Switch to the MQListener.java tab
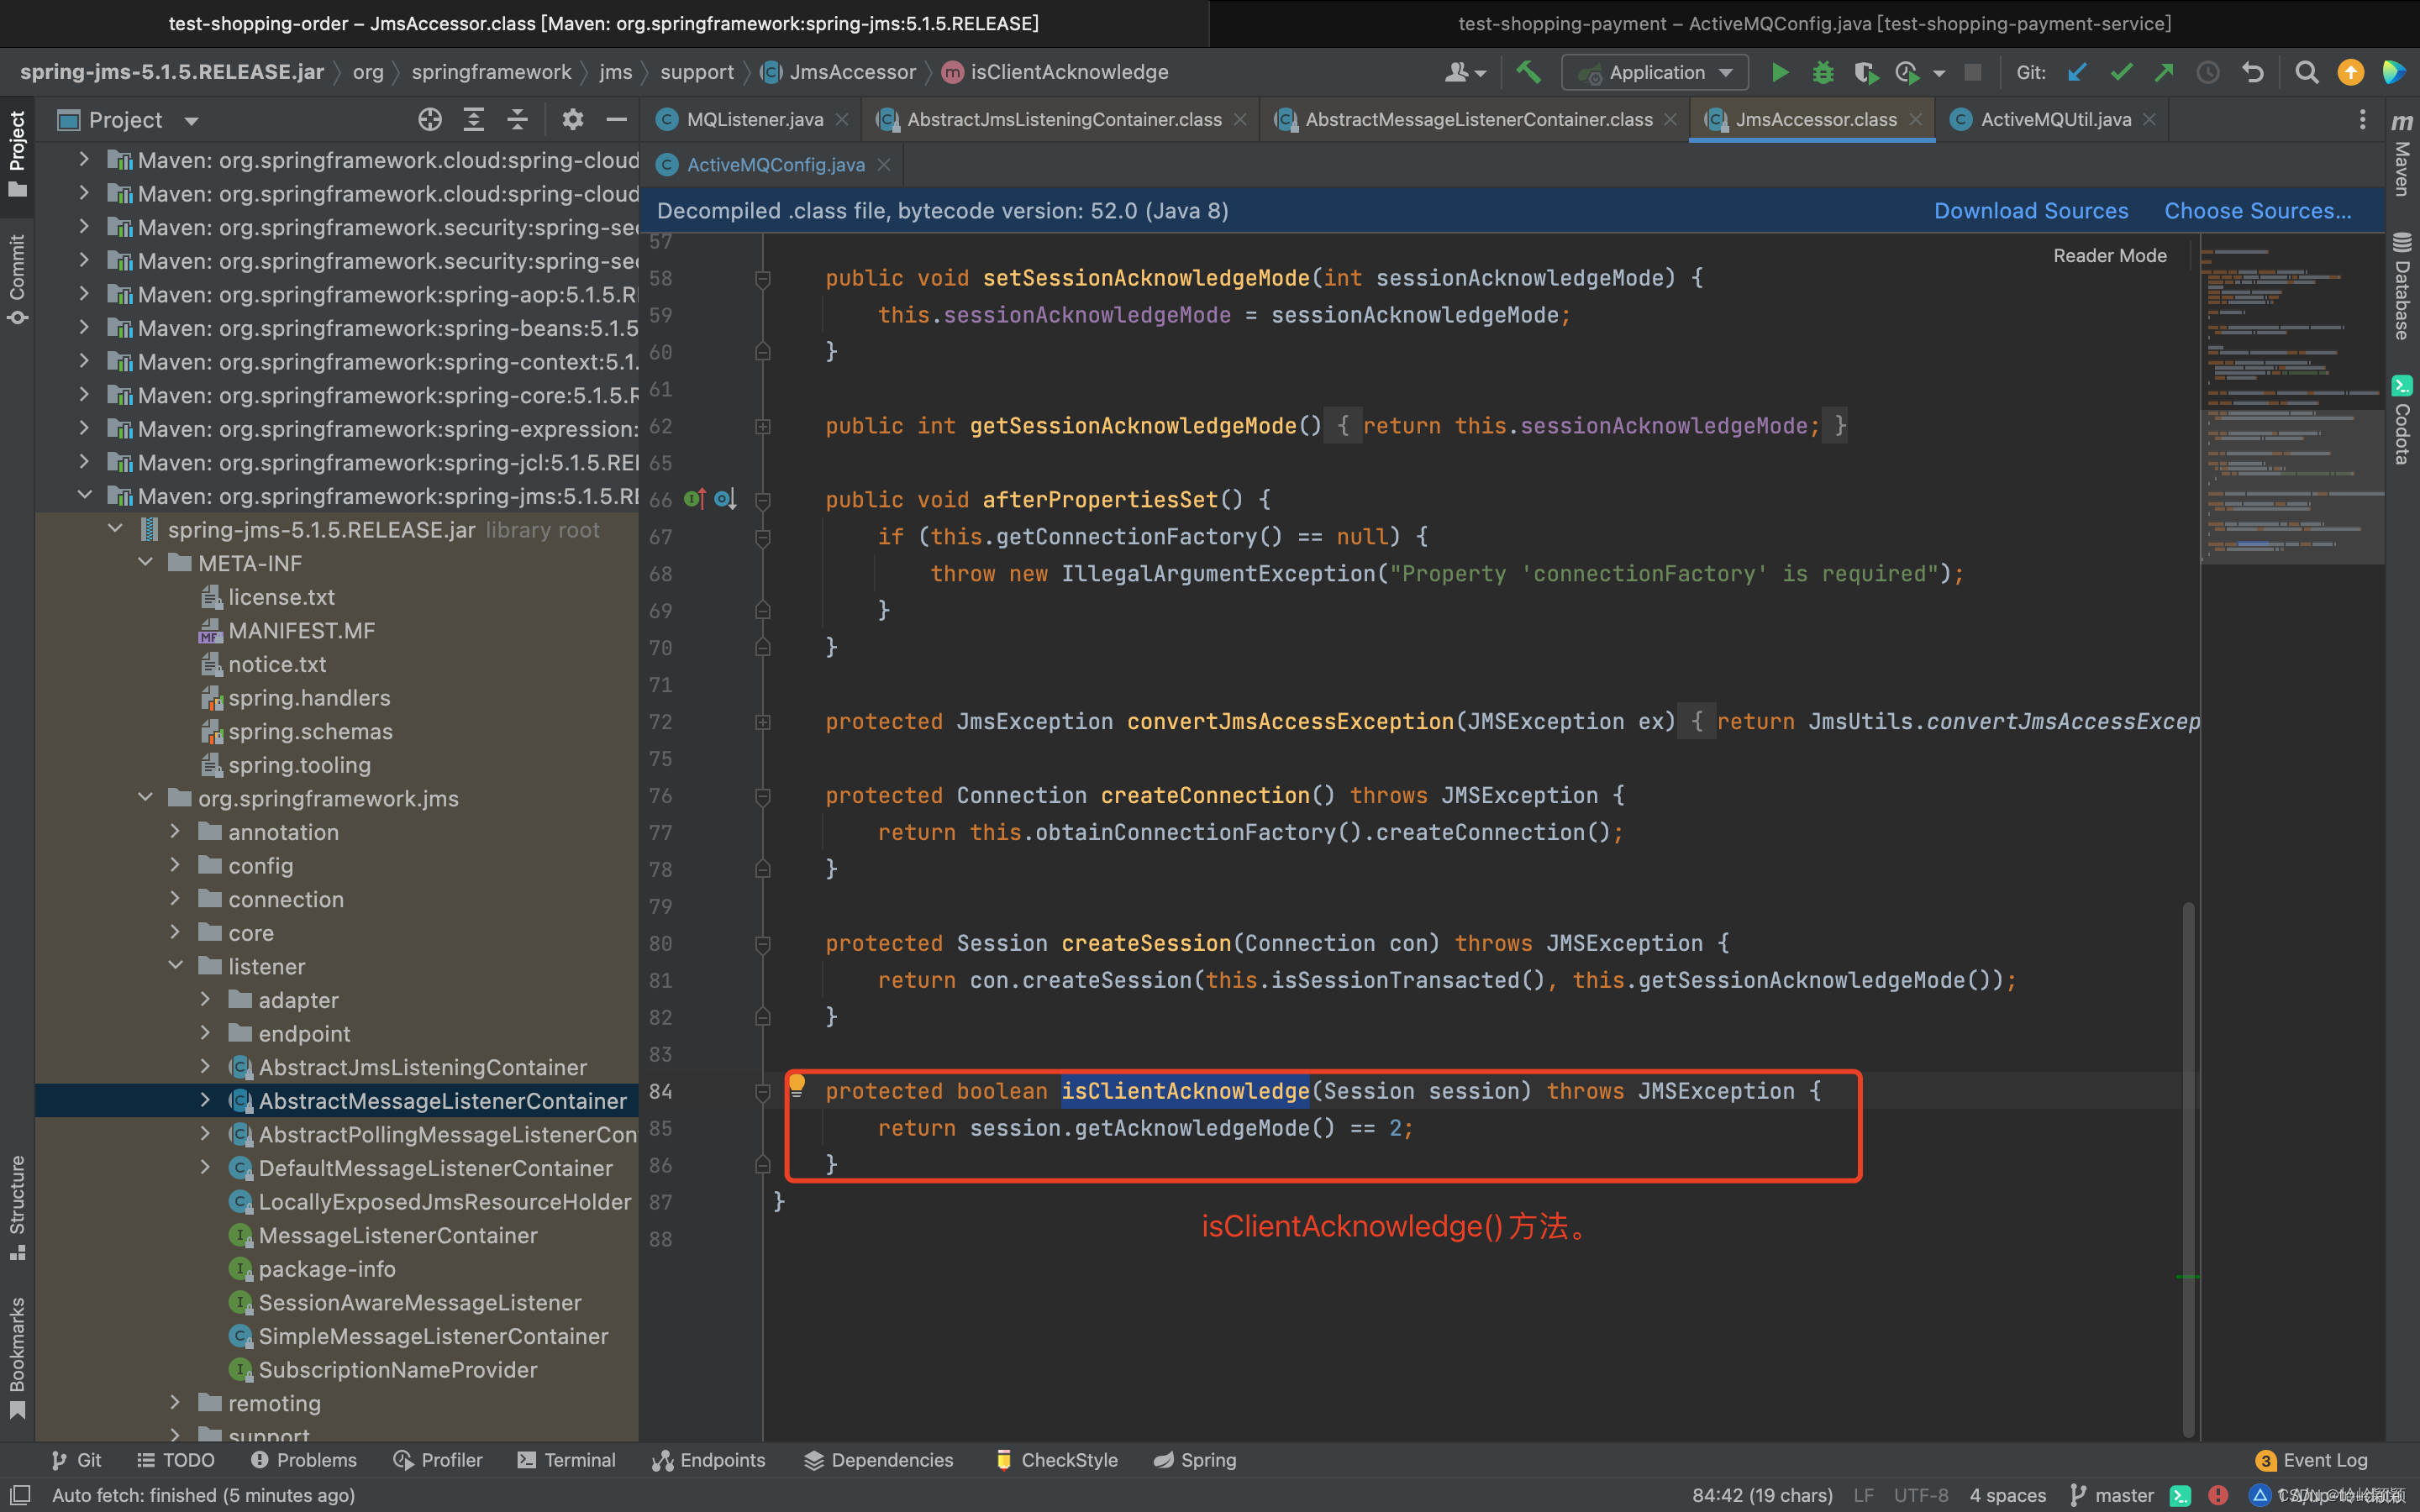Viewport: 2420px width, 1512px height. point(754,120)
